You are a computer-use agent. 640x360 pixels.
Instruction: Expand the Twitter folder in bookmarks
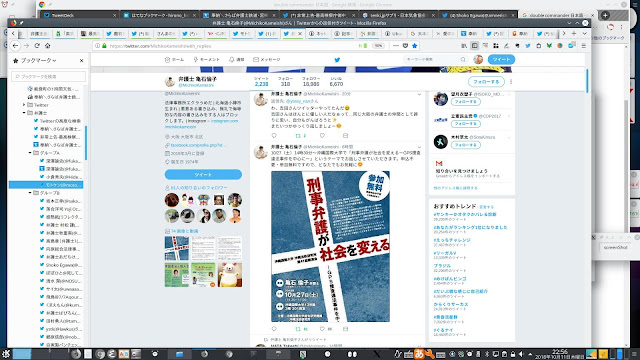[24, 105]
